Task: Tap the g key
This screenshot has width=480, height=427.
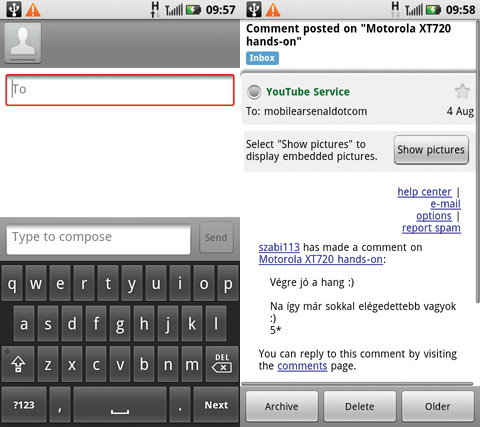Action: point(120,324)
